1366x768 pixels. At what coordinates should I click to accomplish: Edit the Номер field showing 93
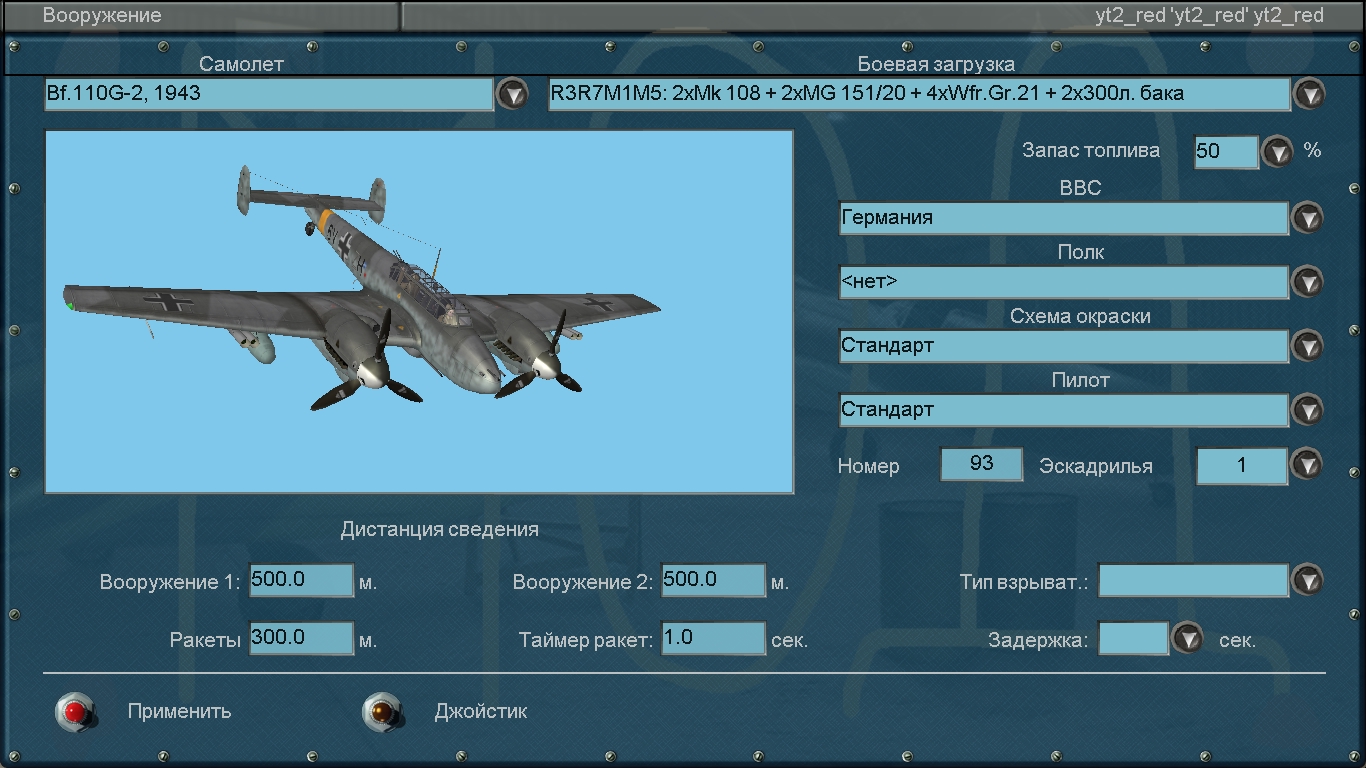tap(982, 464)
